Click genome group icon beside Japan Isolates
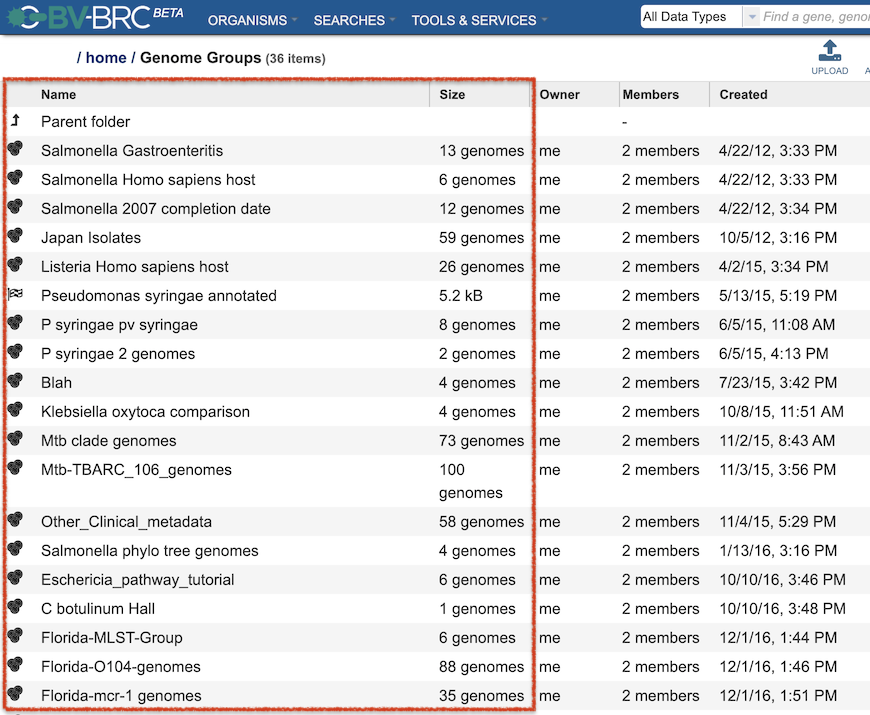 (x=16, y=236)
